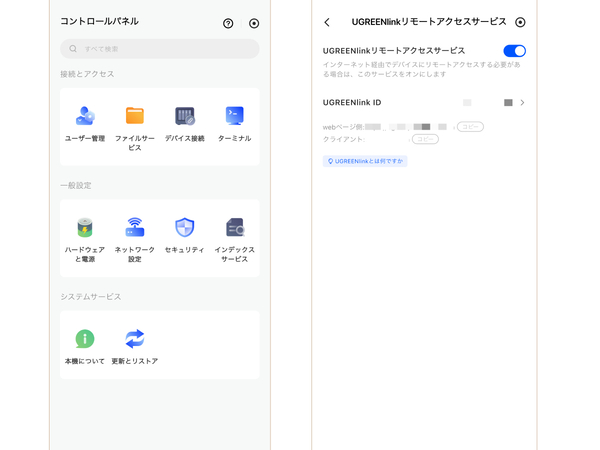Open 本機について info icon
600x450 pixels.
[85, 339]
